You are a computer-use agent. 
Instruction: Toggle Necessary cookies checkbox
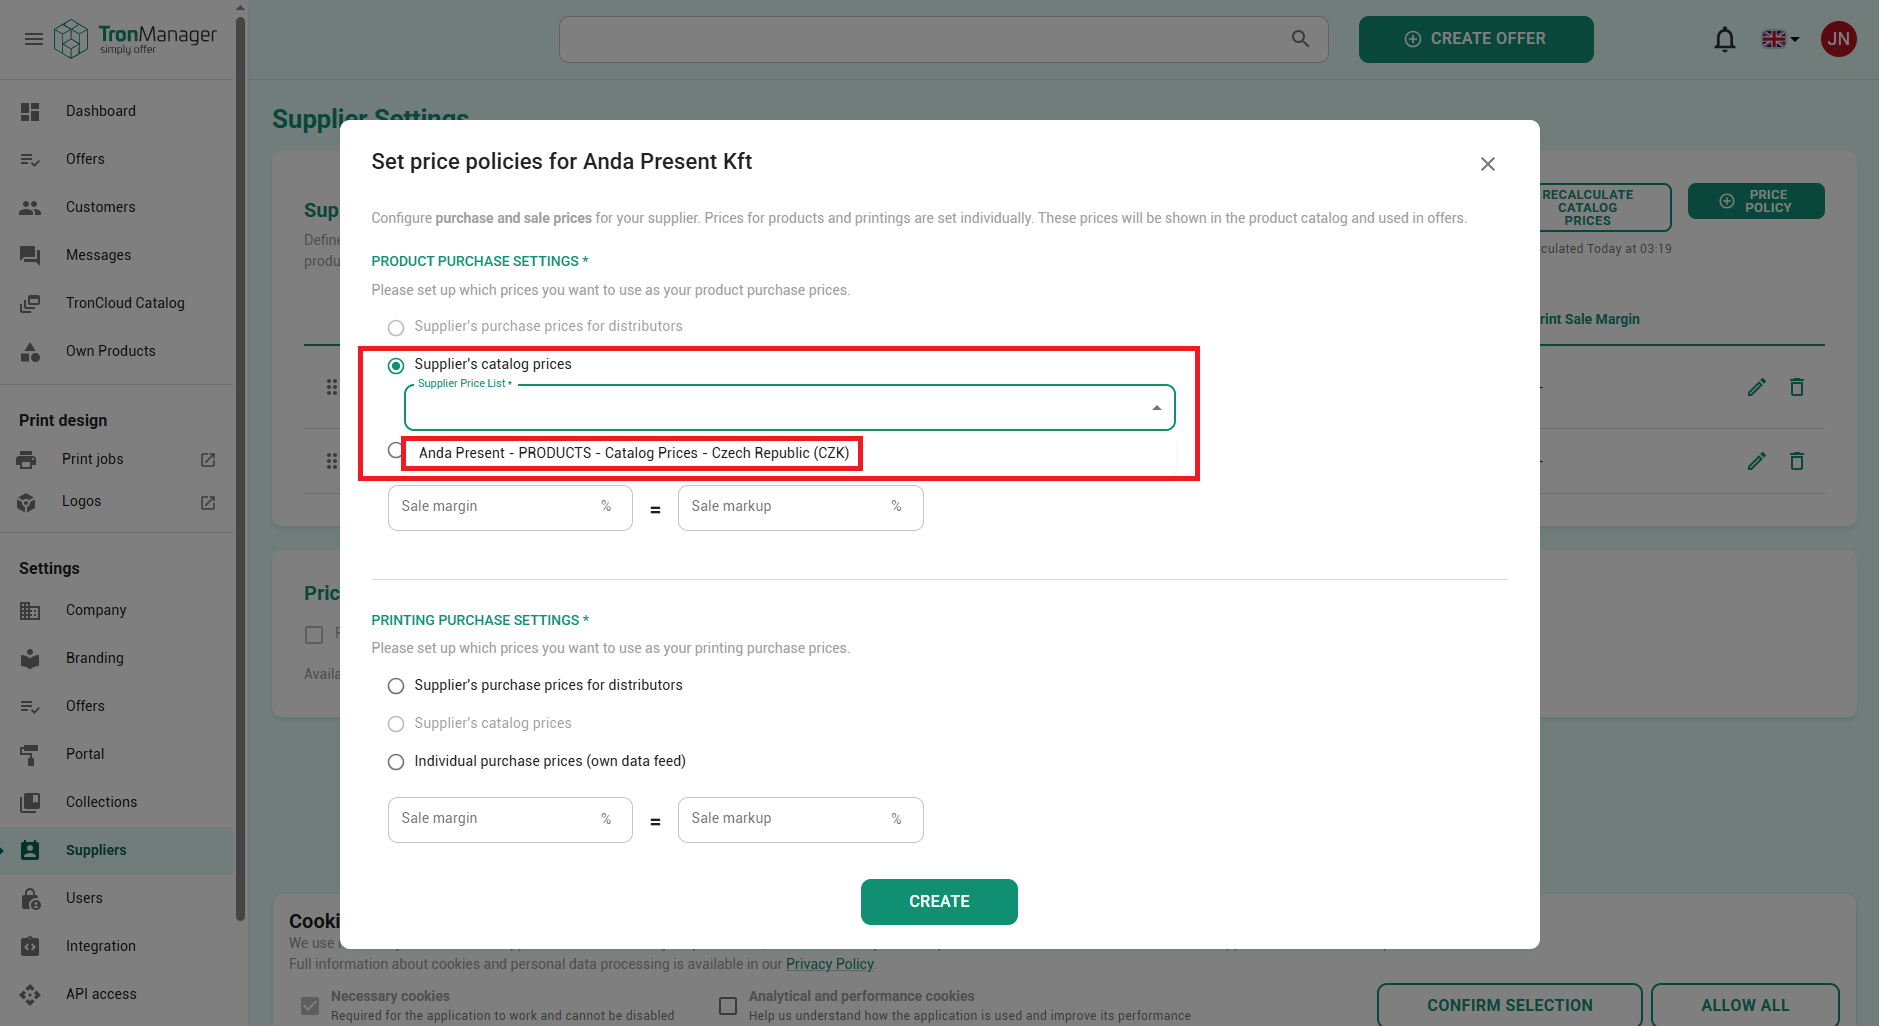[310, 1006]
